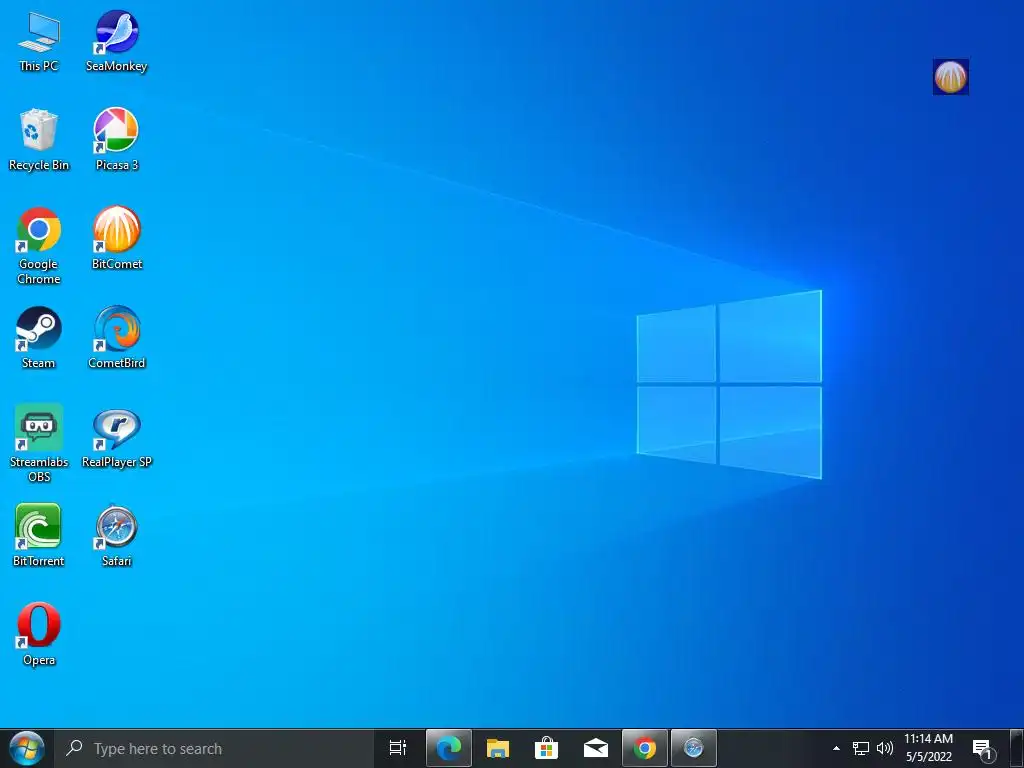This screenshot has width=1024, height=768.
Task: Switch to Chrome in the taskbar
Action: (645, 748)
